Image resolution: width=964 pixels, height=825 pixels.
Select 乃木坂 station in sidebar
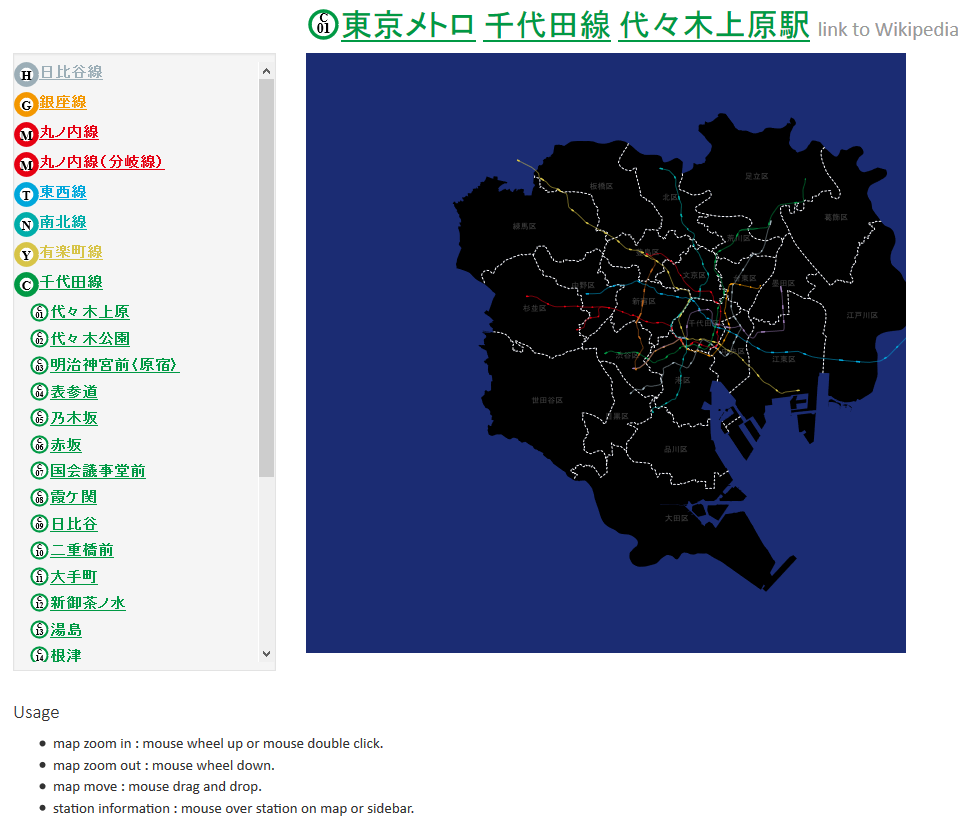pyautogui.click(x=74, y=418)
